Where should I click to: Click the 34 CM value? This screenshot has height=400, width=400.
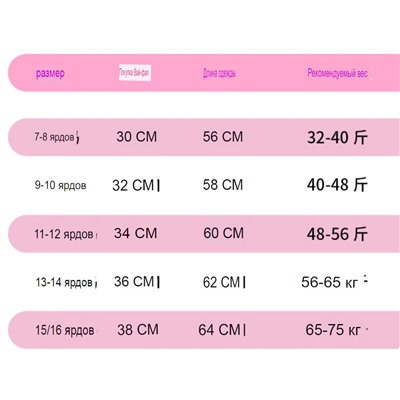coord(136,233)
